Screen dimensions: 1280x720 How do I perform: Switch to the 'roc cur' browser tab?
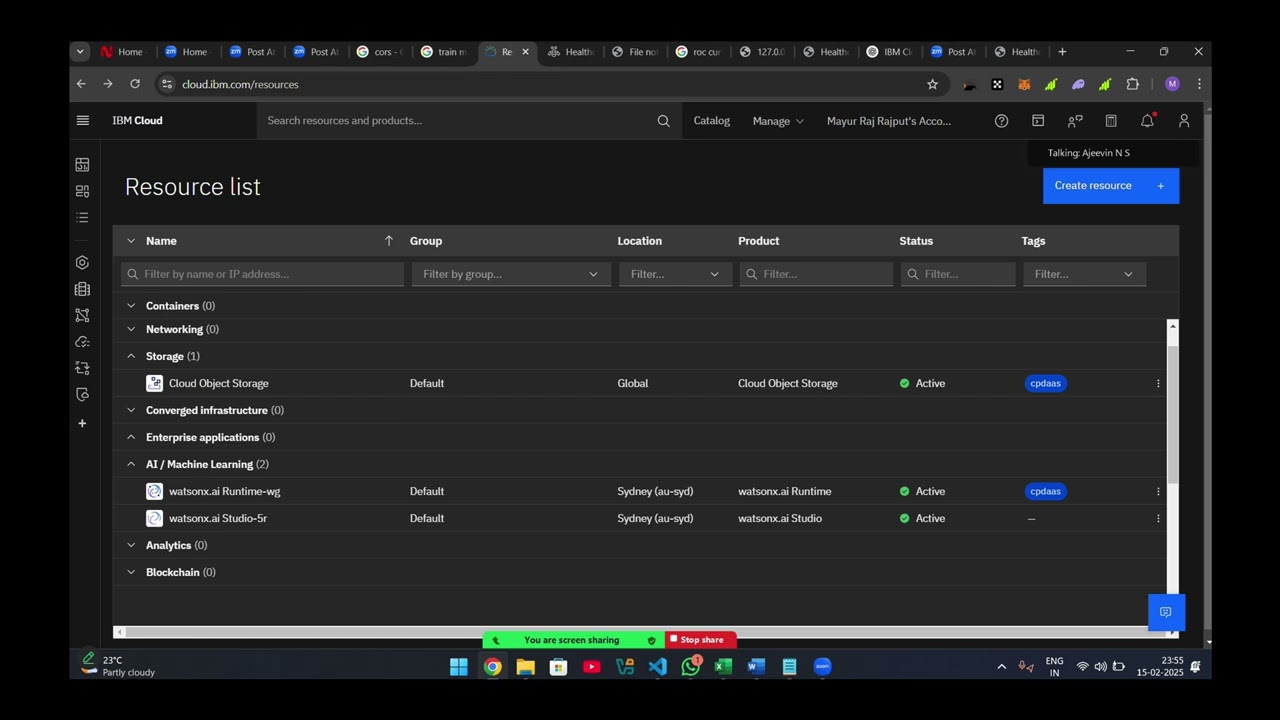(x=699, y=52)
